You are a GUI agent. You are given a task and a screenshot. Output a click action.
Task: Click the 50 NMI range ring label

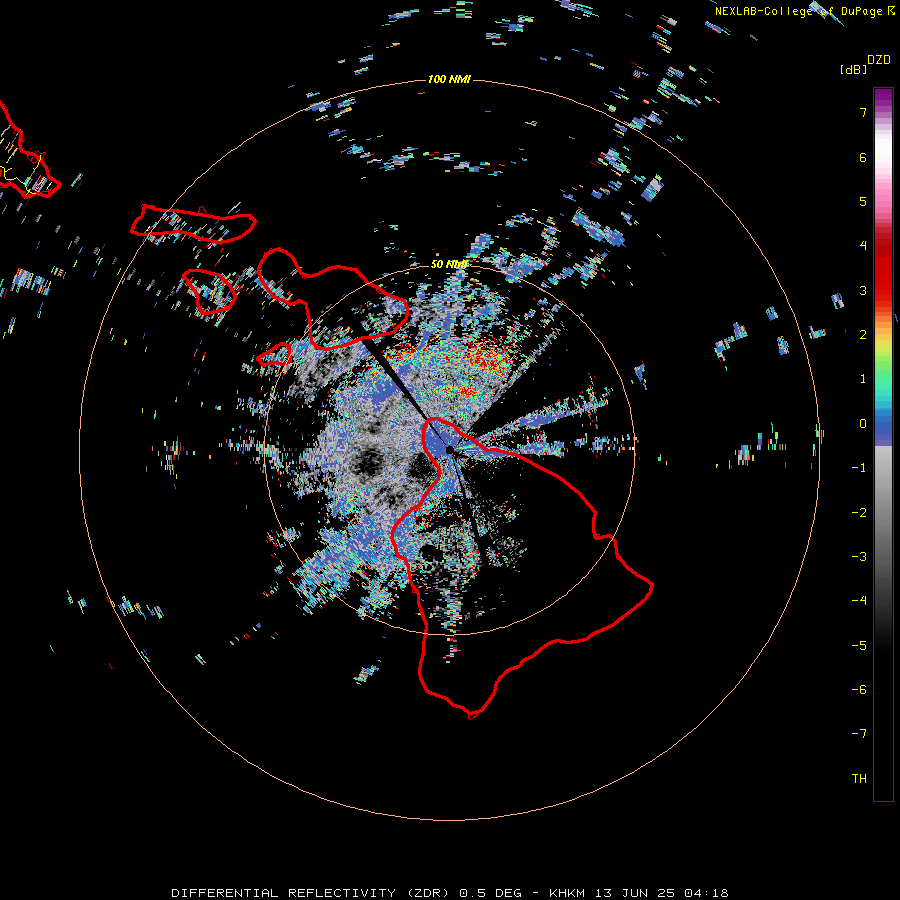(449, 265)
